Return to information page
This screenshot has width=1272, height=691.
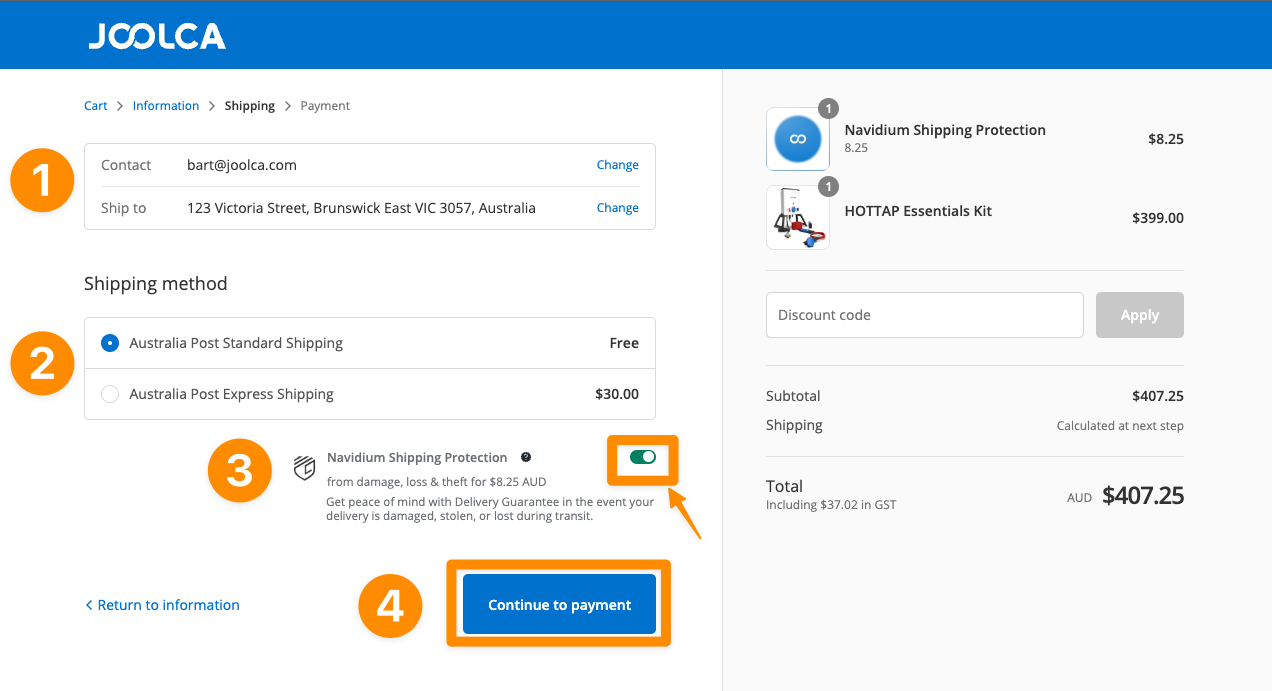(x=162, y=605)
